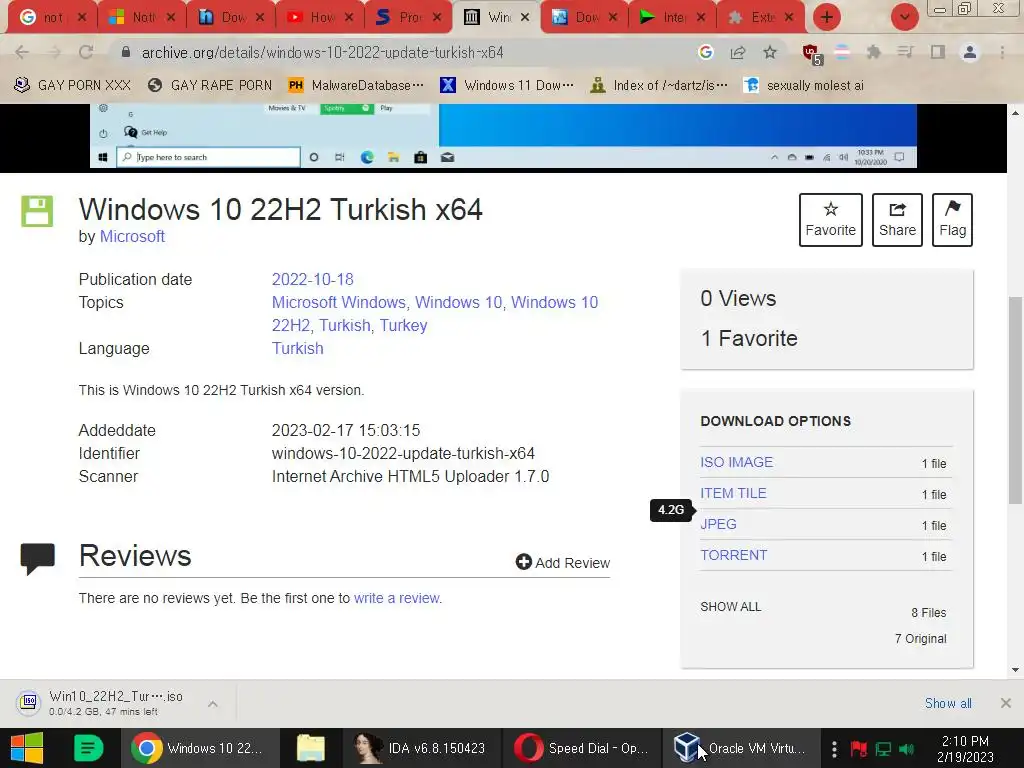
Task: Open the Chrome profile avatar
Action: pyautogui.click(x=970, y=52)
